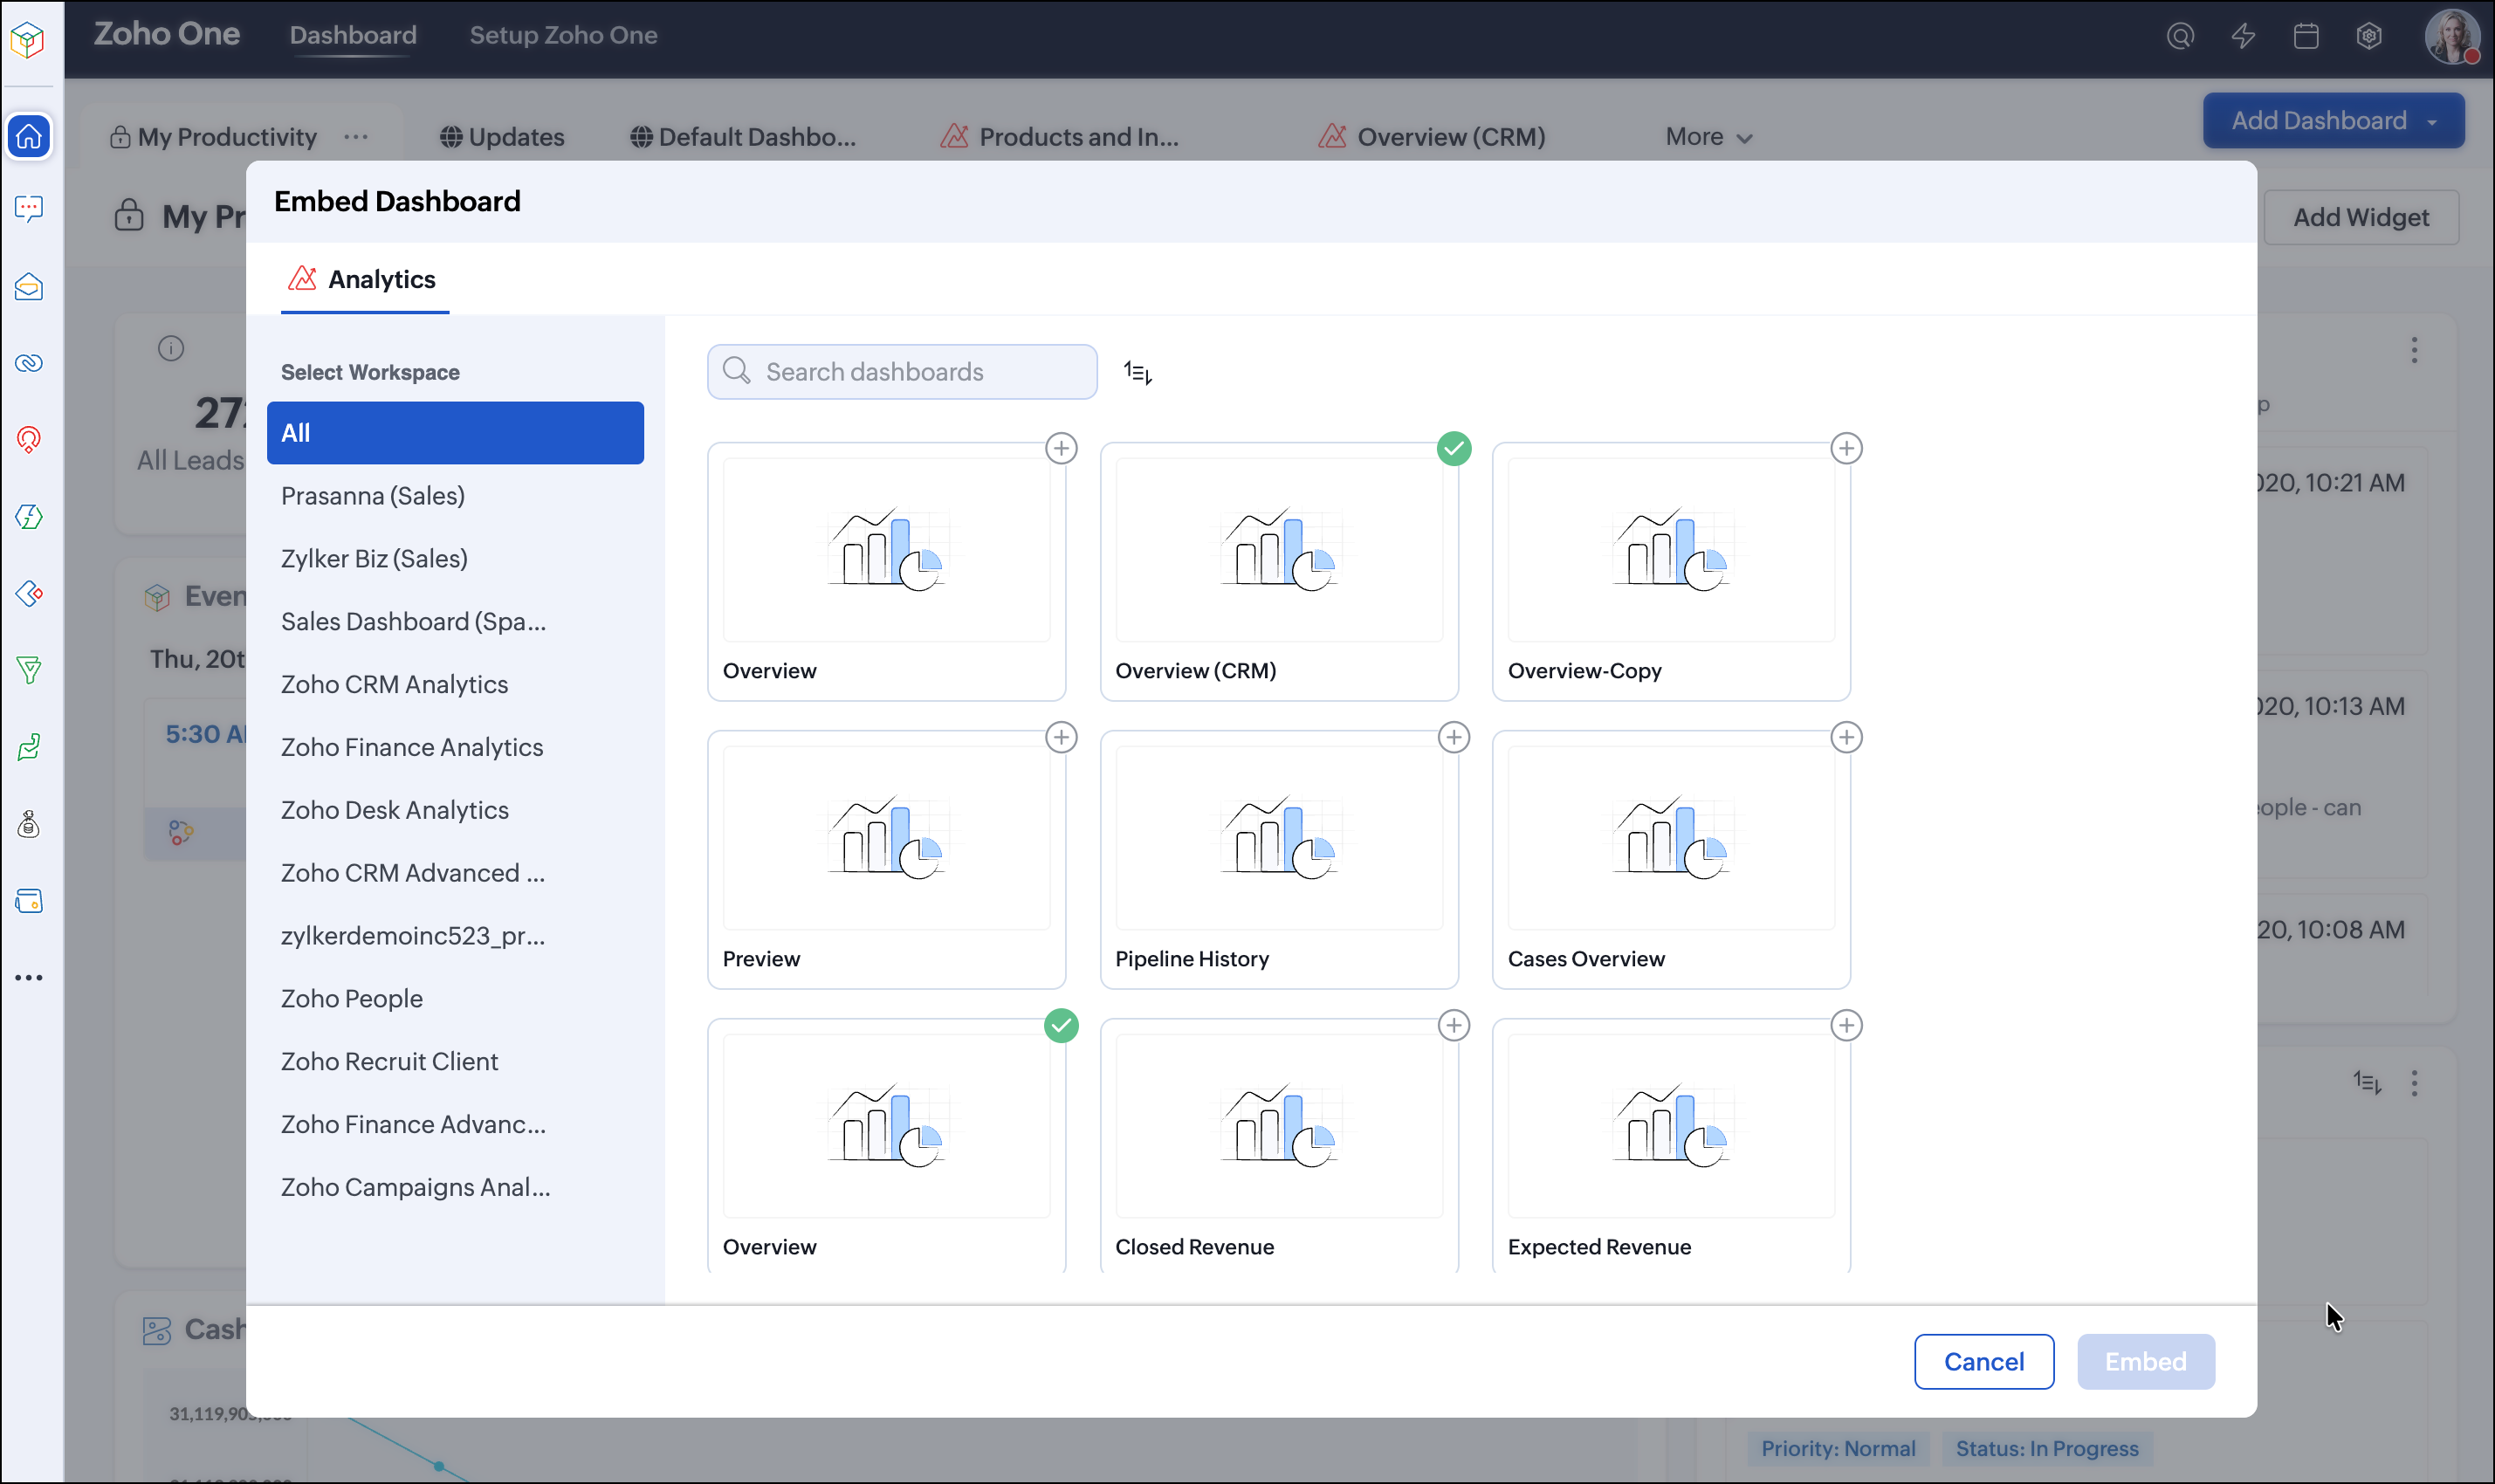
Task: Select the Zylker Biz (Sales) workspace
Action: click(x=455, y=558)
